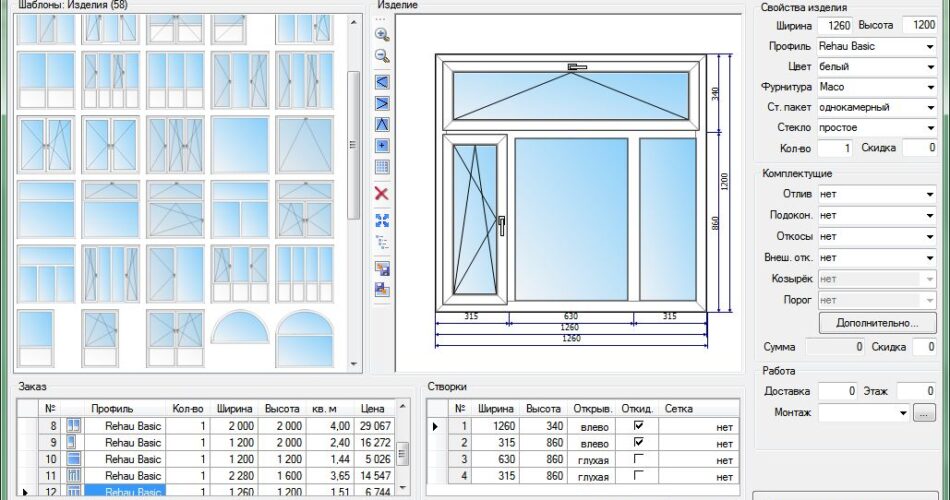The height and width of the screenshot is (500, 950).
Task: Click the grid mesh toolbar icon
Action: pos(381,167)
